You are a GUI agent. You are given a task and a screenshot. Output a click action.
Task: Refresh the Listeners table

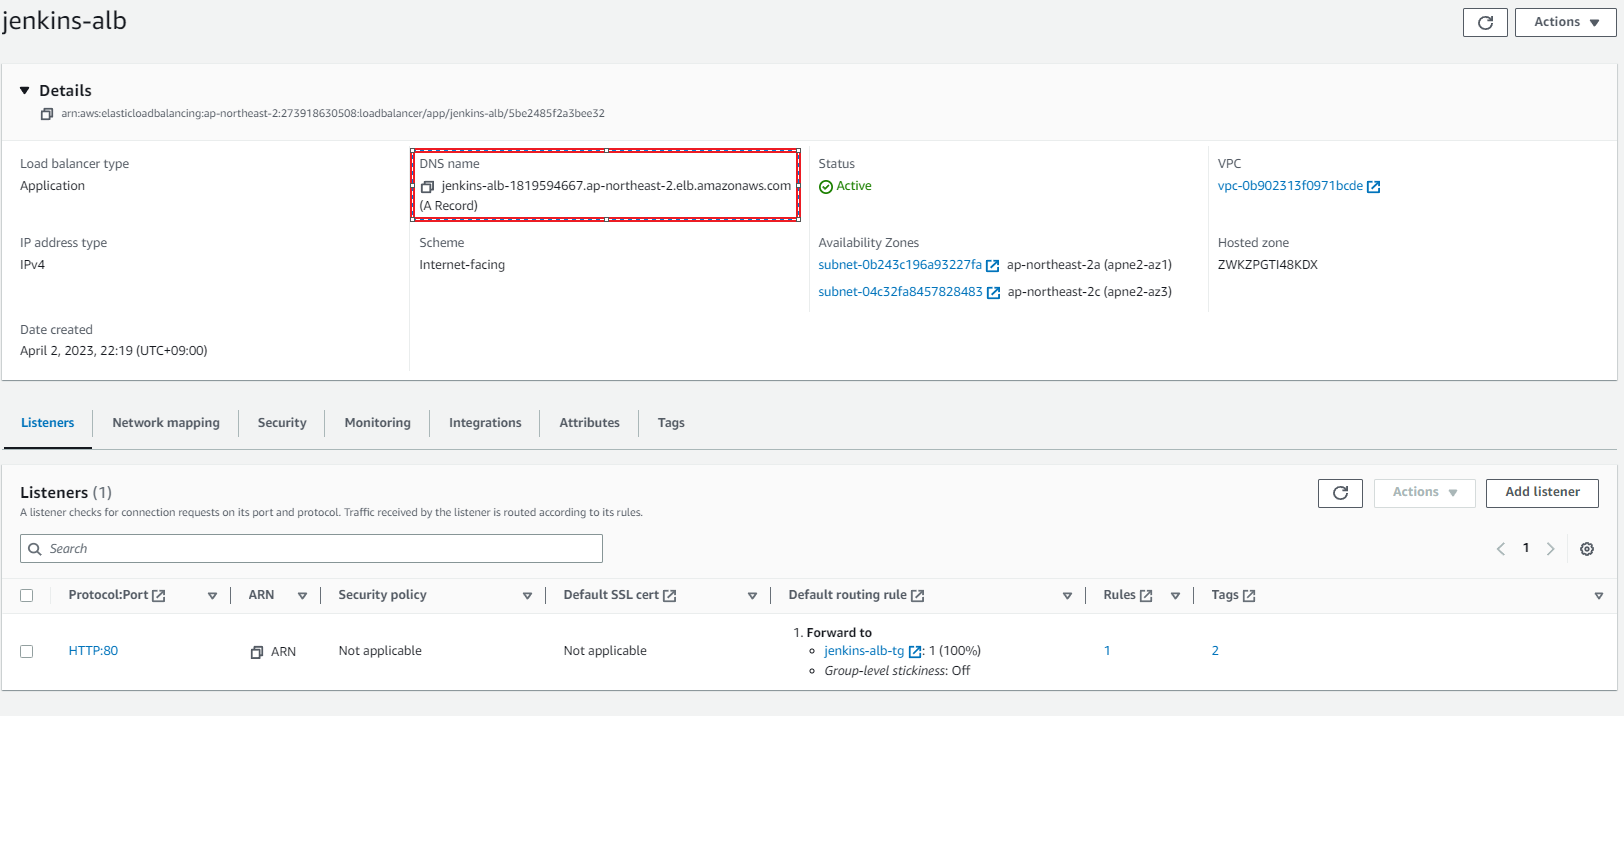point(1340,493)
